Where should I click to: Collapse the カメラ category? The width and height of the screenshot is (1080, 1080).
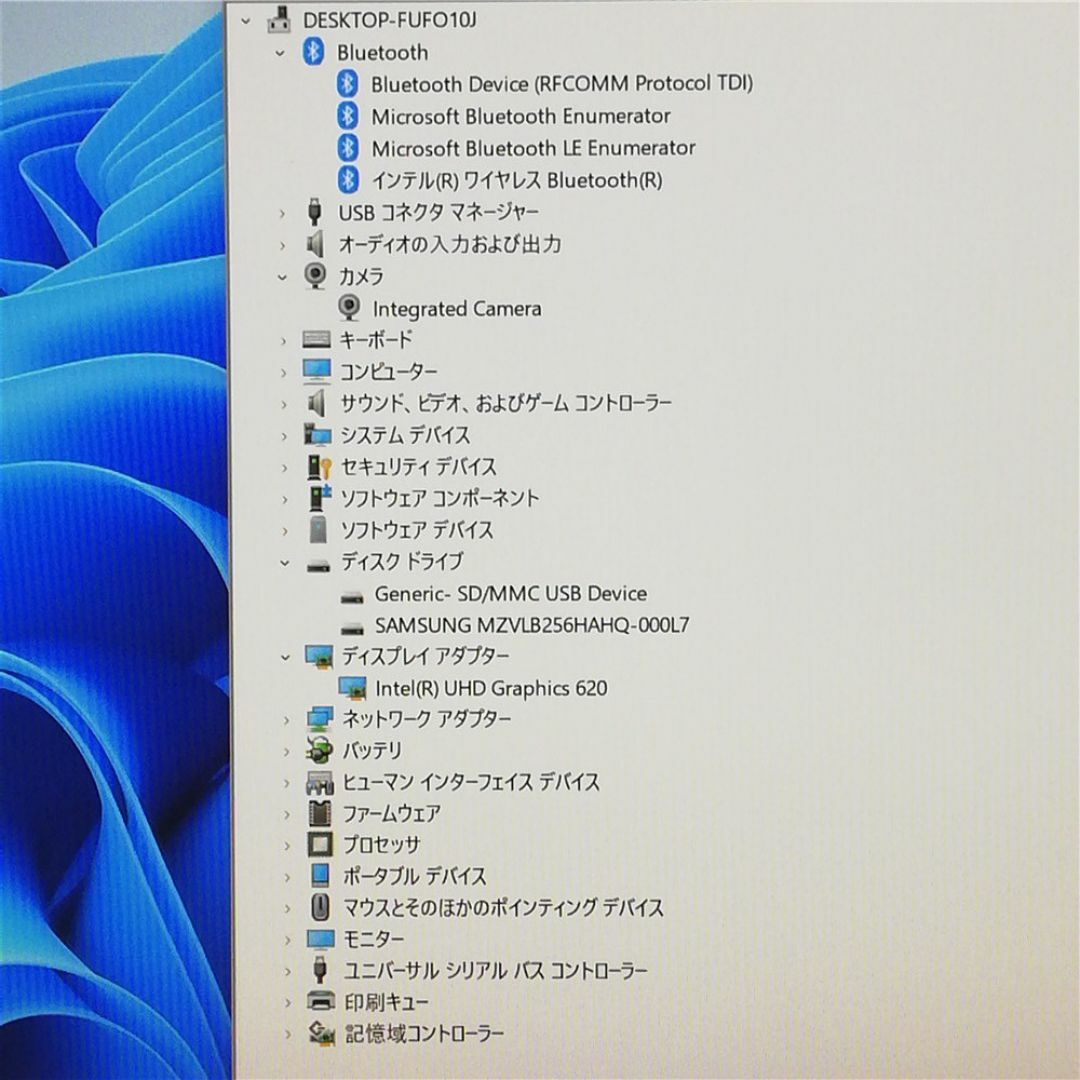282,278
